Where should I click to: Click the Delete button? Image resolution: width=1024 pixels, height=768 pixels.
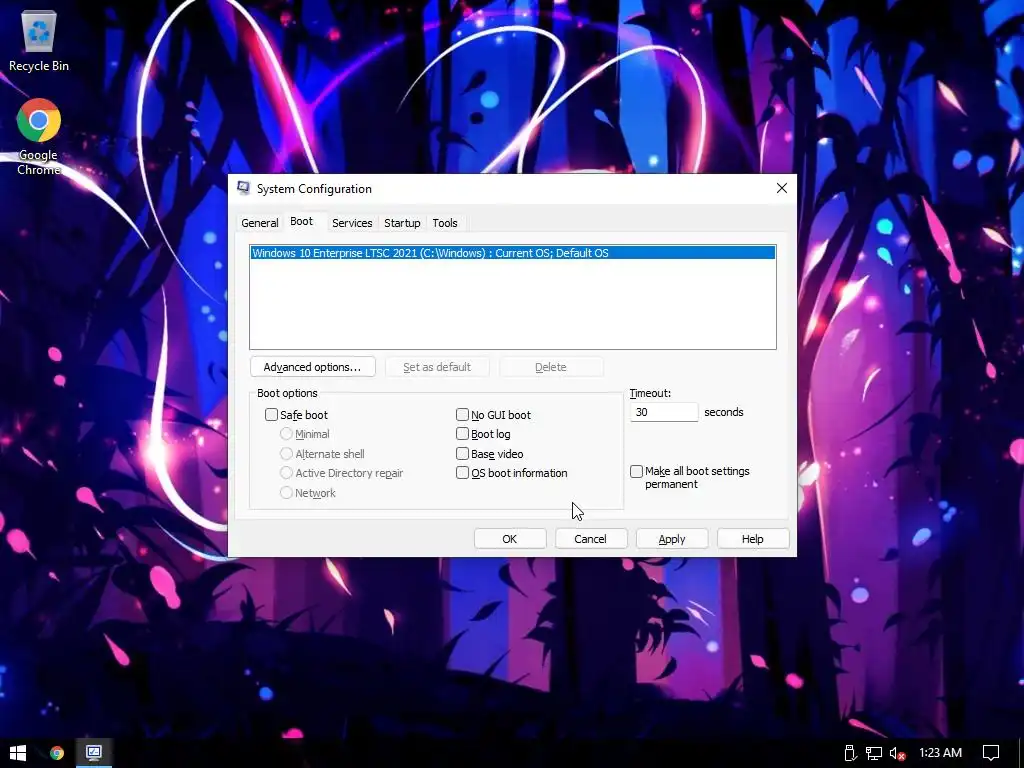click(551, 367)
